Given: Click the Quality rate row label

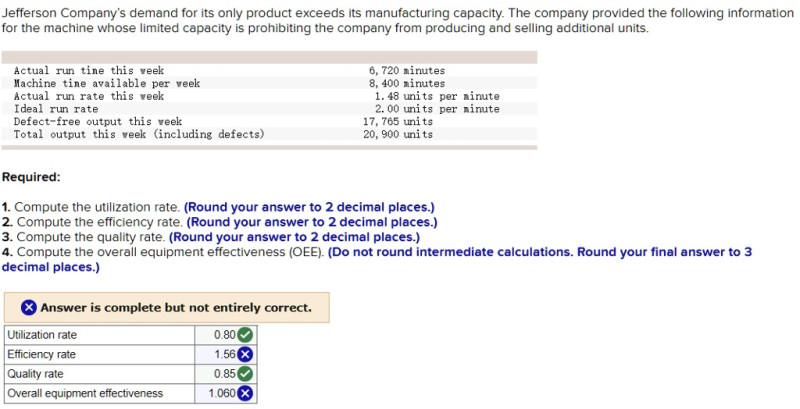Looking at the screenshot, I should click(35, 374).
